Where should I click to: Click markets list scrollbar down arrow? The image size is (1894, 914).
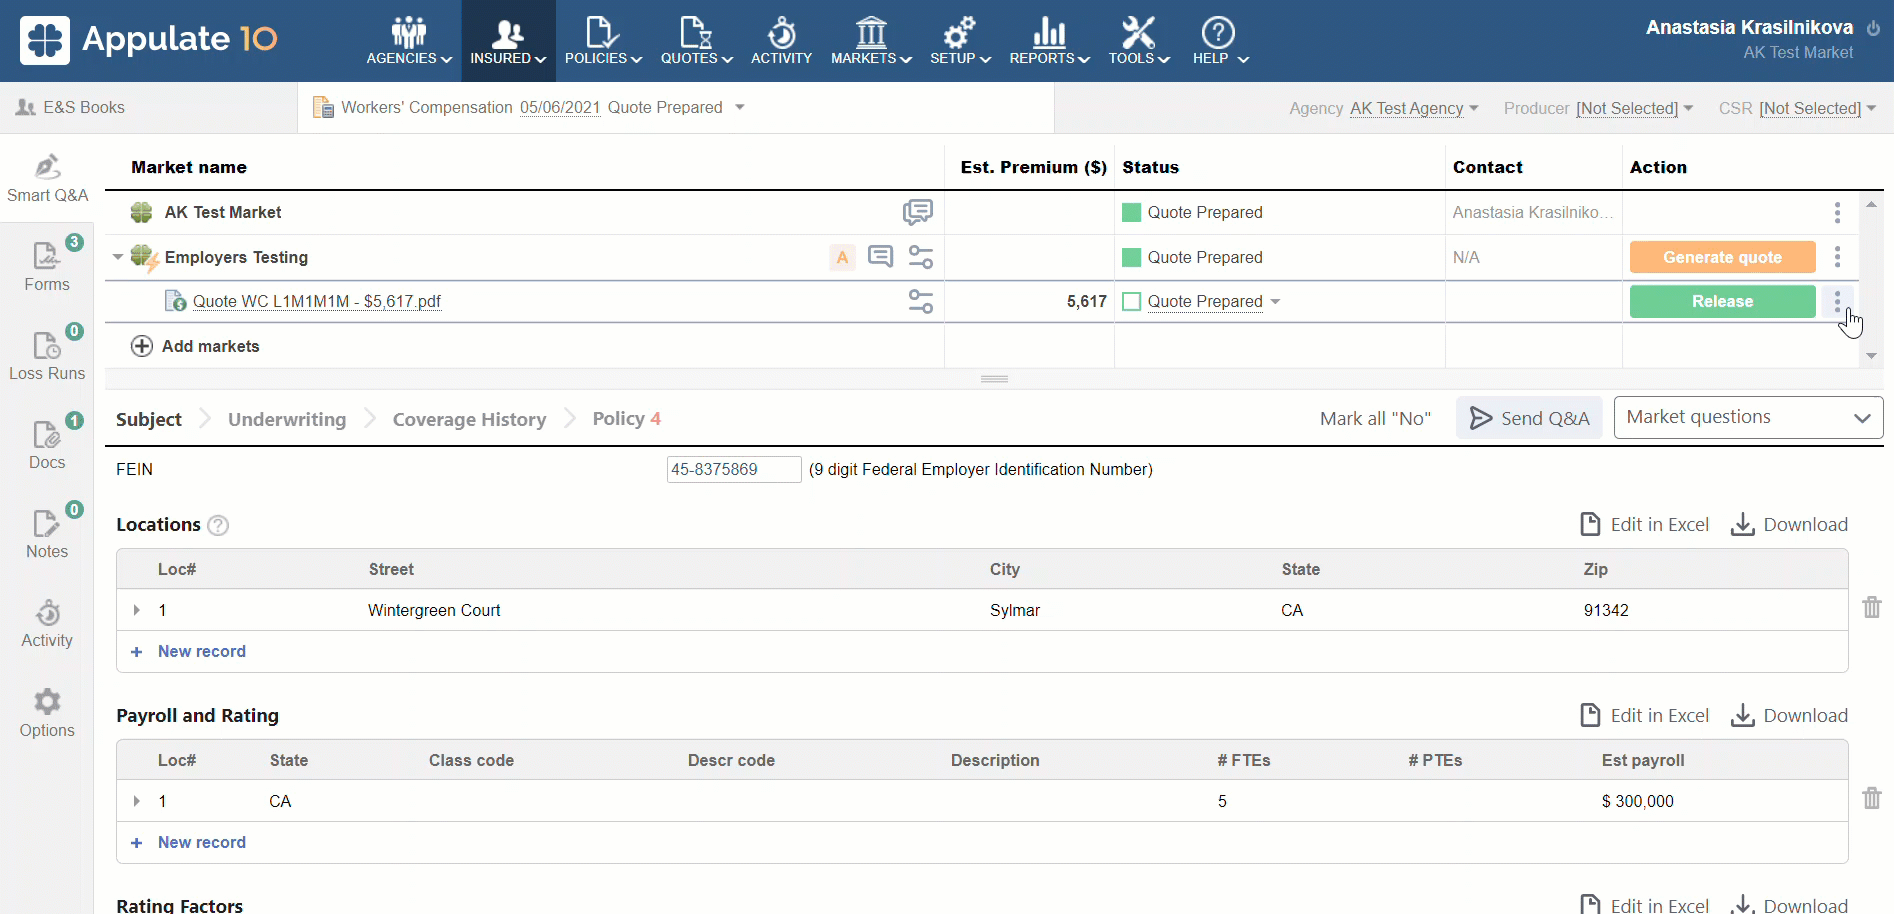1871,356
